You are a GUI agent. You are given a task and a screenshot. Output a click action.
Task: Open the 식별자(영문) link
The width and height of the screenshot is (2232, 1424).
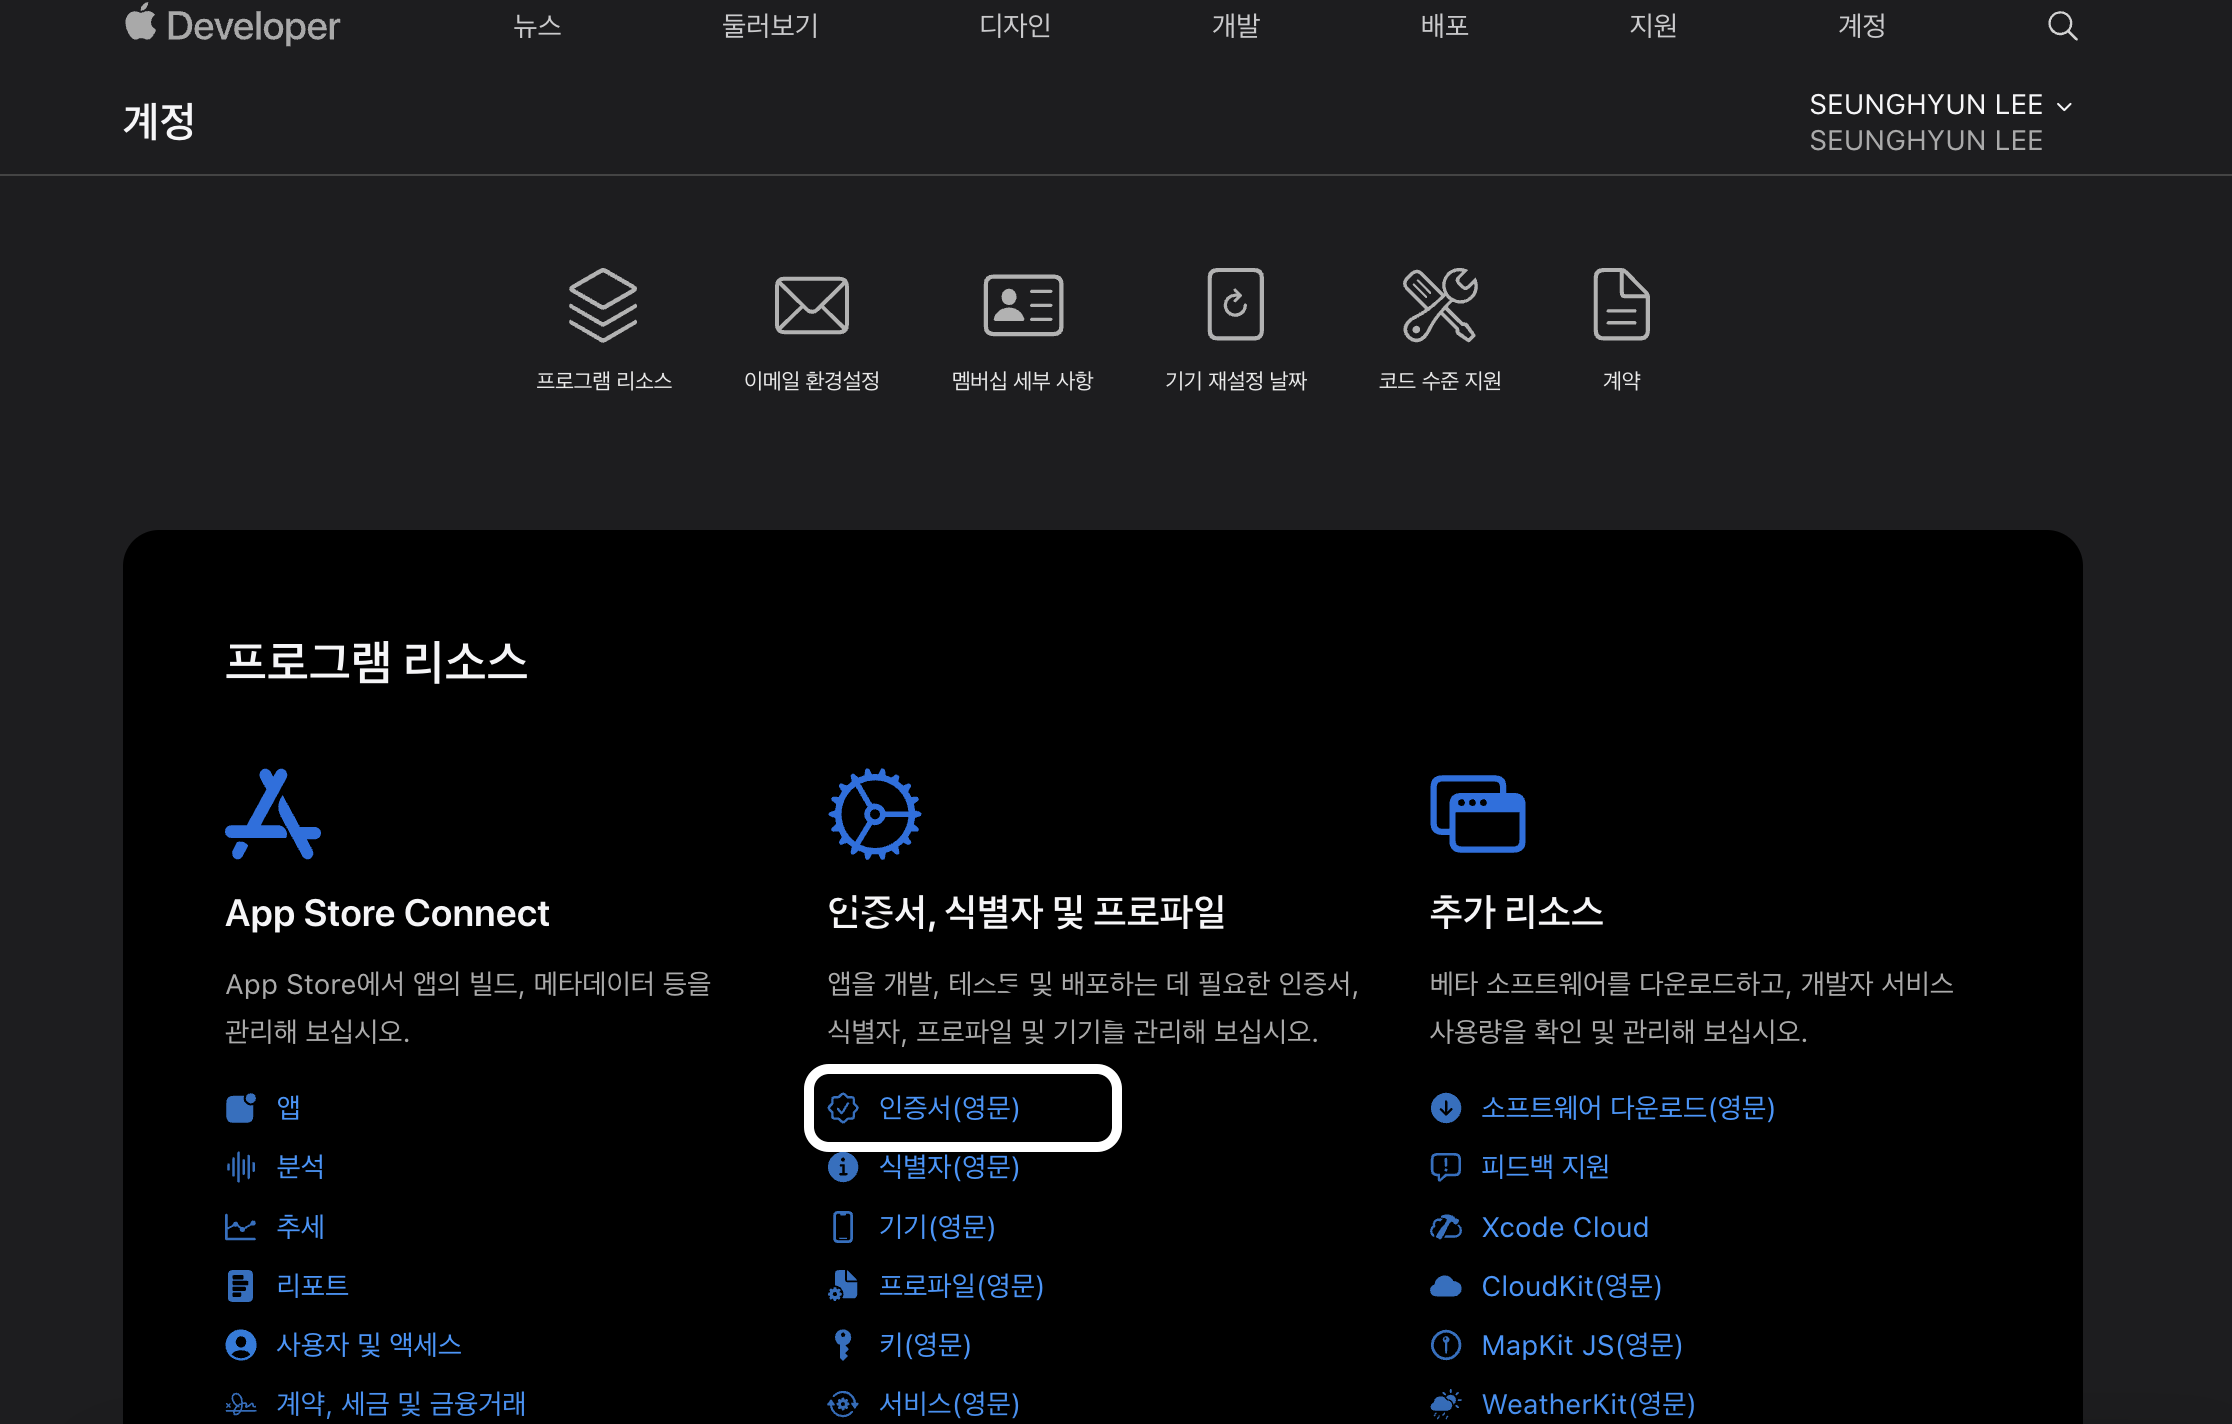(948, 1167)
